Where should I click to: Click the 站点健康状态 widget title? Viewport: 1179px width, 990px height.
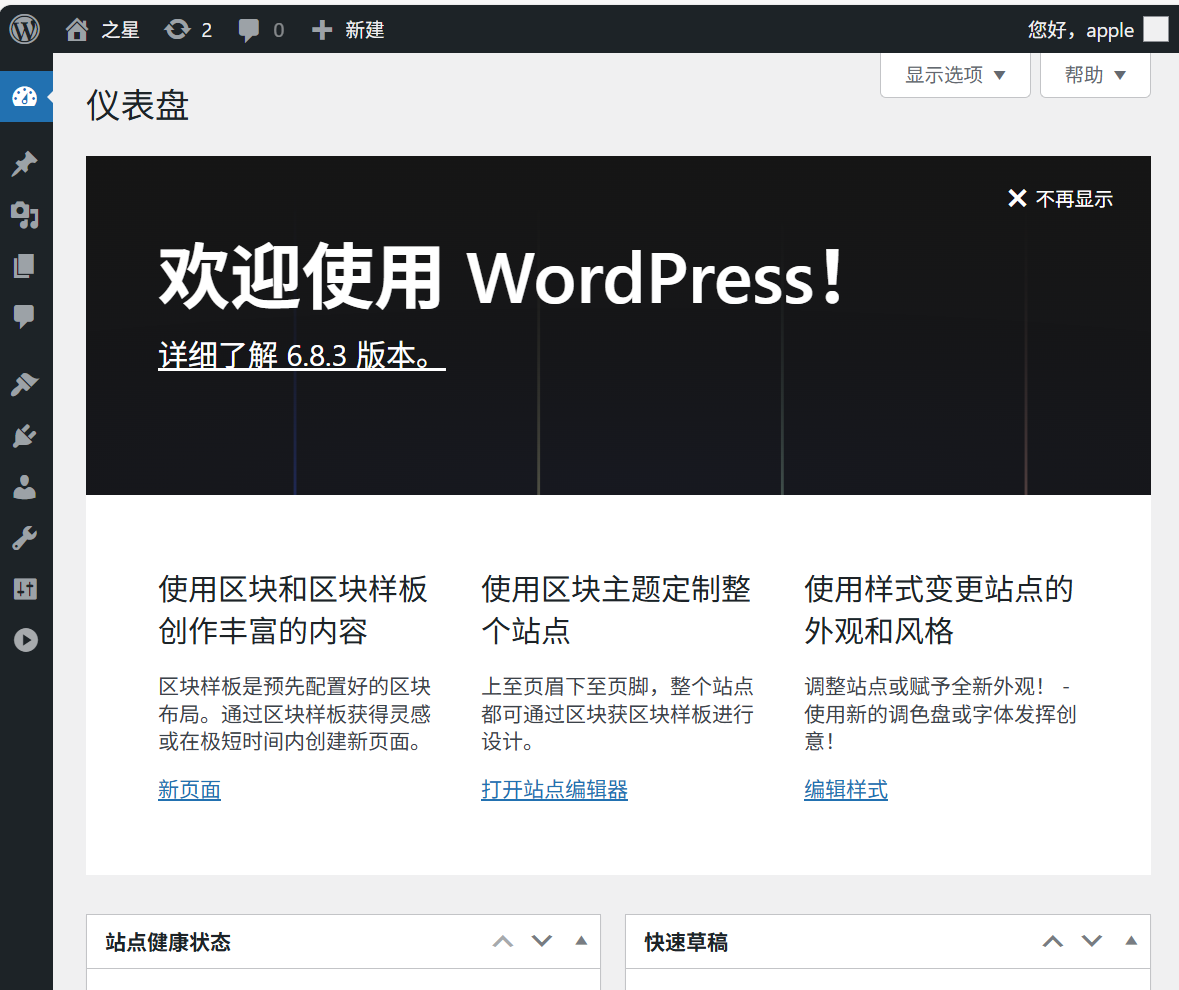[x=168, y=942]
